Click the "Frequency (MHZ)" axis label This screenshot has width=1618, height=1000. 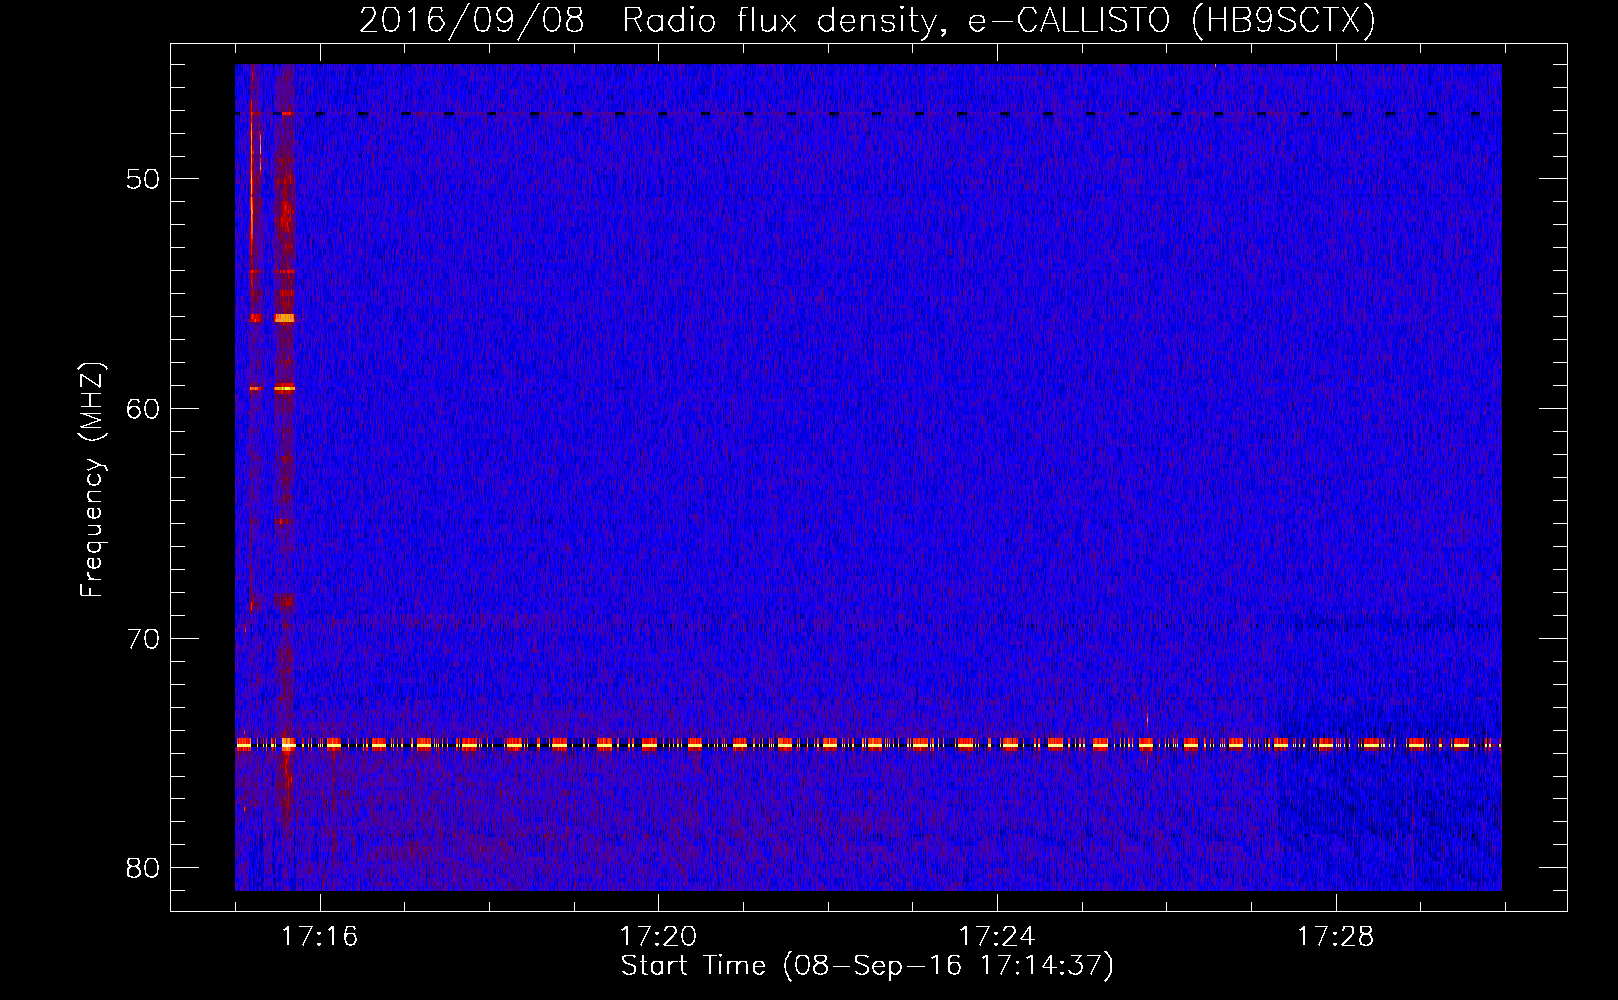[x=92, y=480]
